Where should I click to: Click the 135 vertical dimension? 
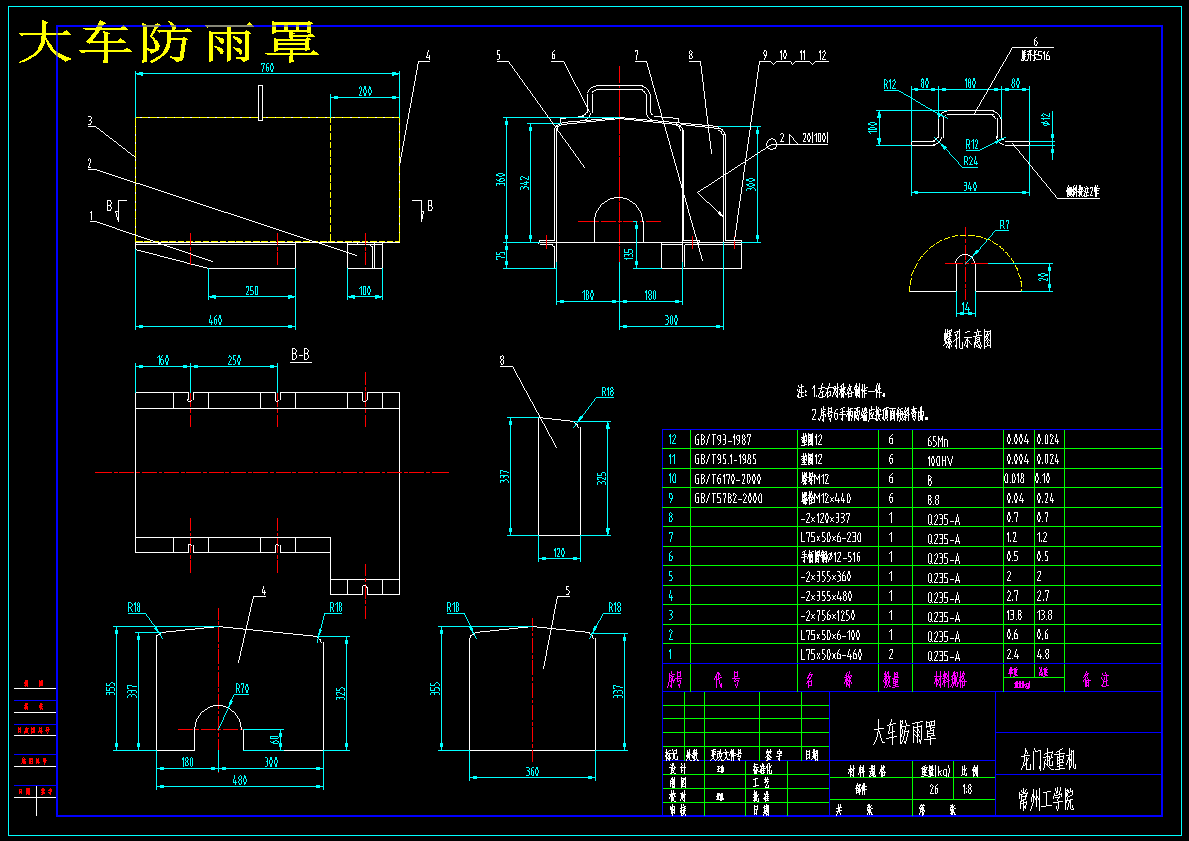628,255
